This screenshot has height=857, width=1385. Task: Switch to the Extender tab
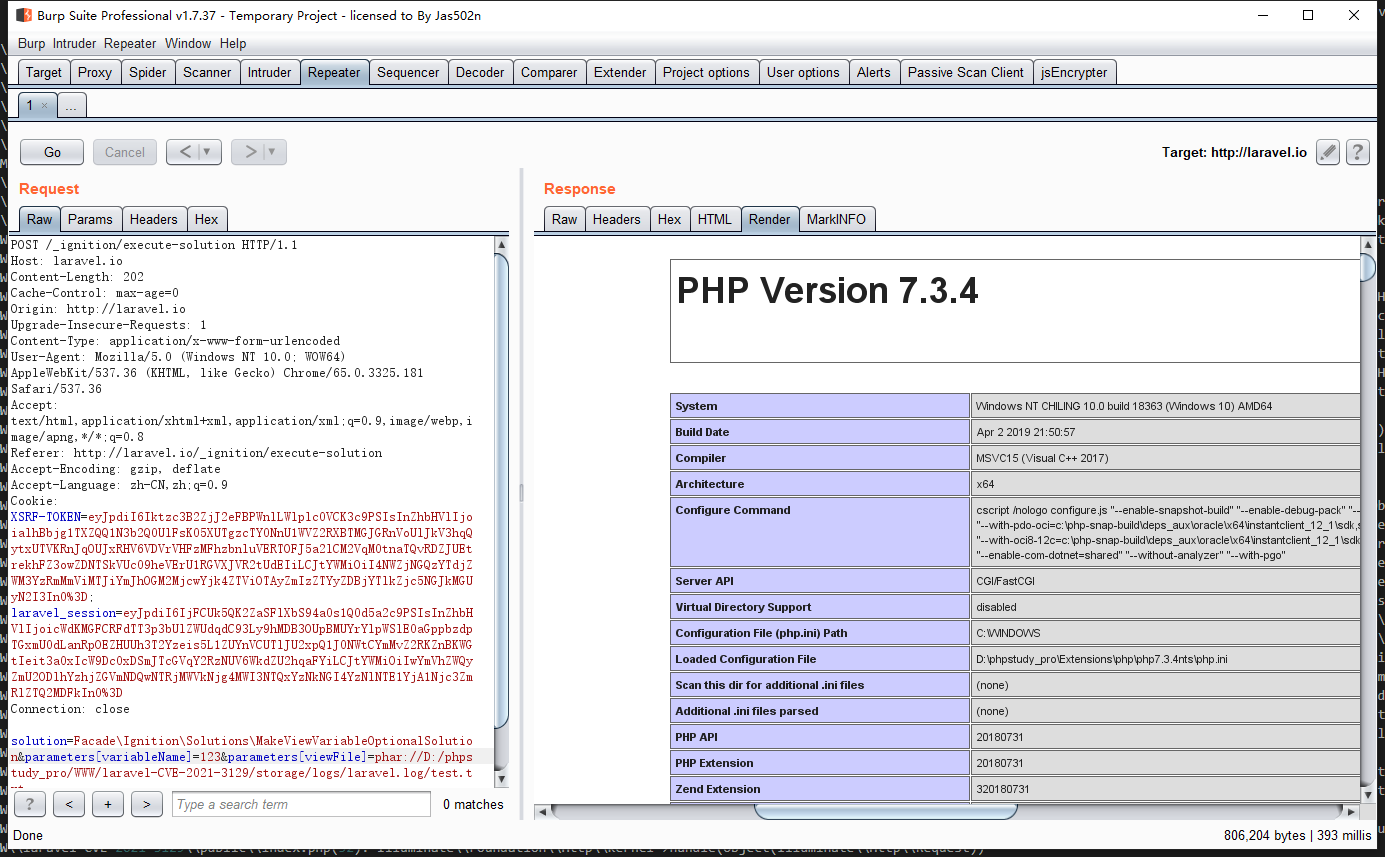click(x=620, y=72)
